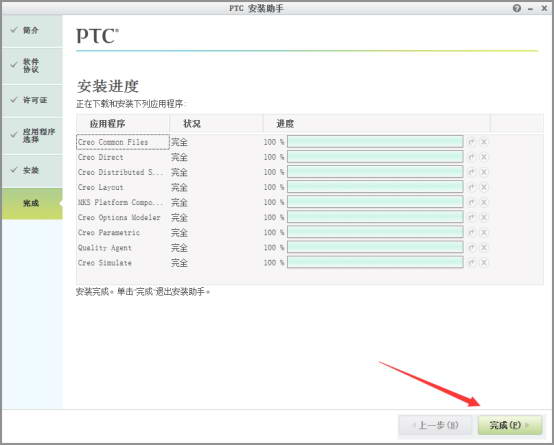
Task: Open the 应用程序选择 sidebar step
Action: click(x=32, y=135)
